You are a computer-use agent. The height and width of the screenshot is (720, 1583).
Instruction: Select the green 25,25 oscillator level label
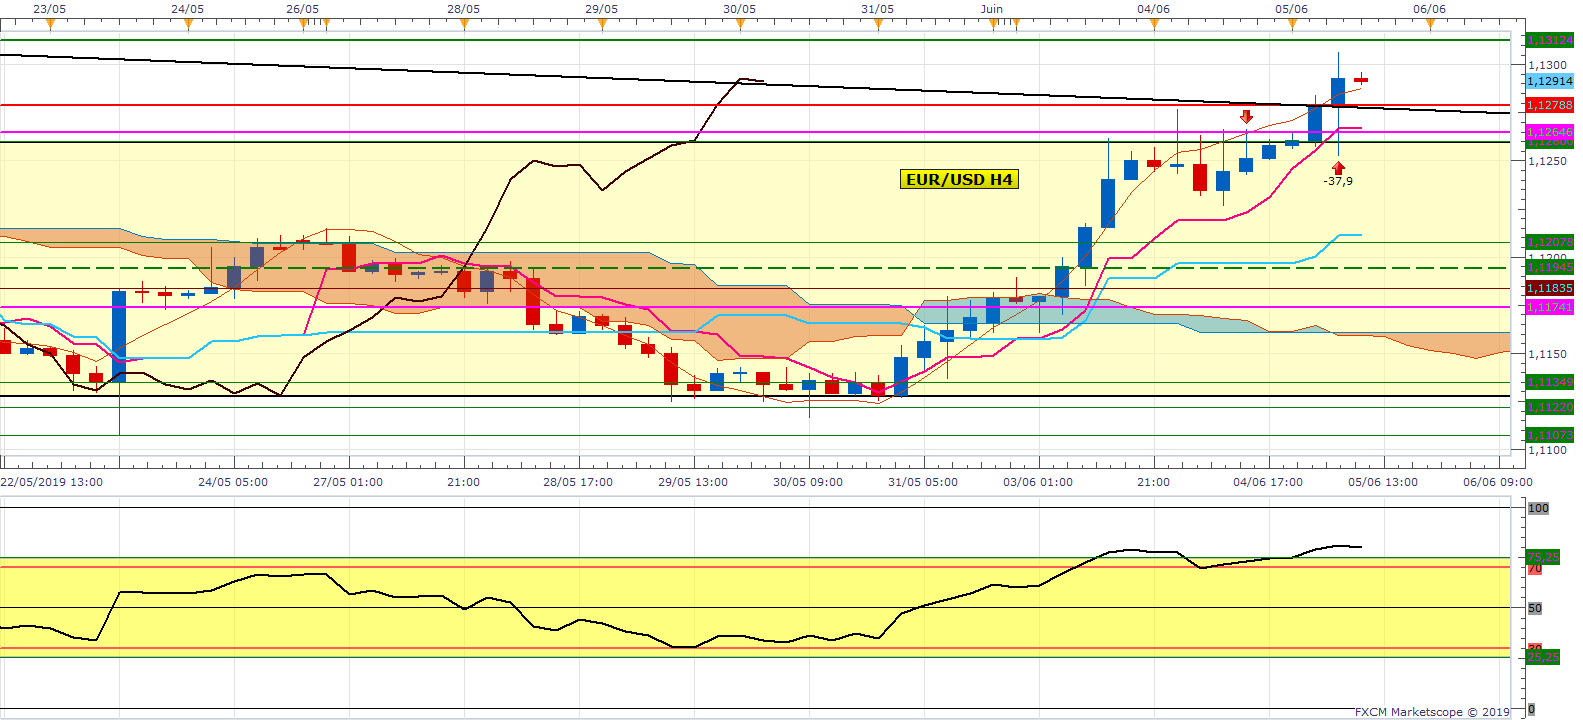click(1543, 657)
